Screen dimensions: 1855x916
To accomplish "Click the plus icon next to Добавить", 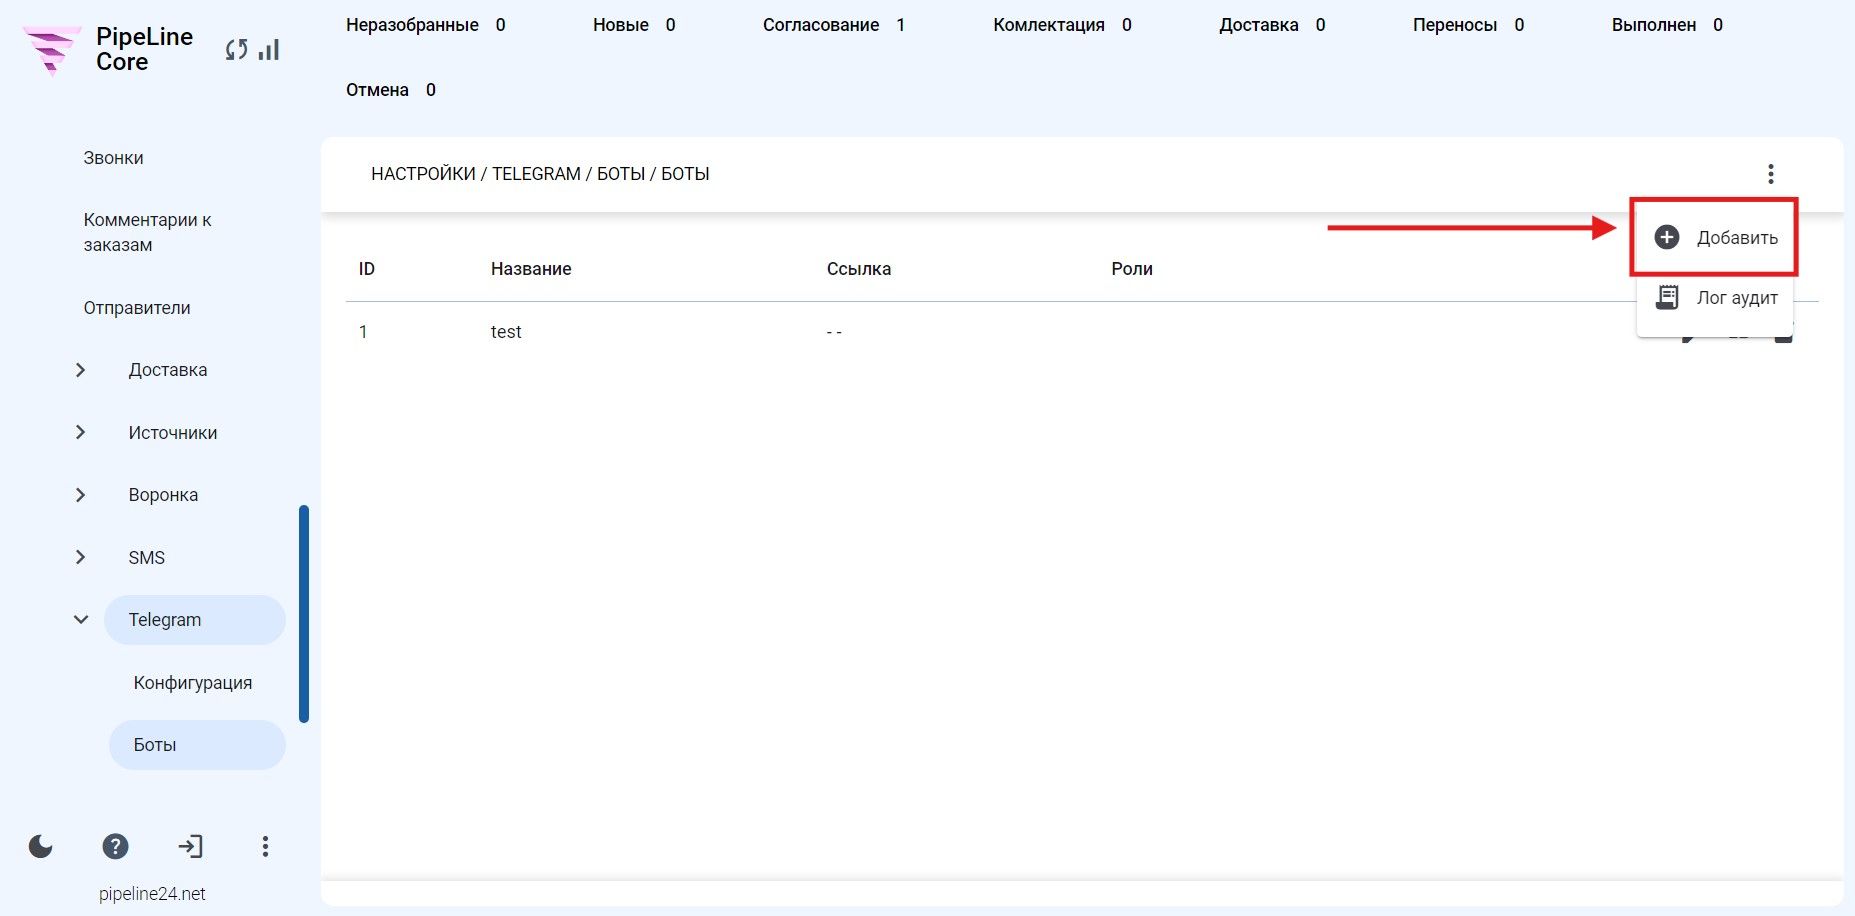I will pyautogui.click(x=1667, y=237).
